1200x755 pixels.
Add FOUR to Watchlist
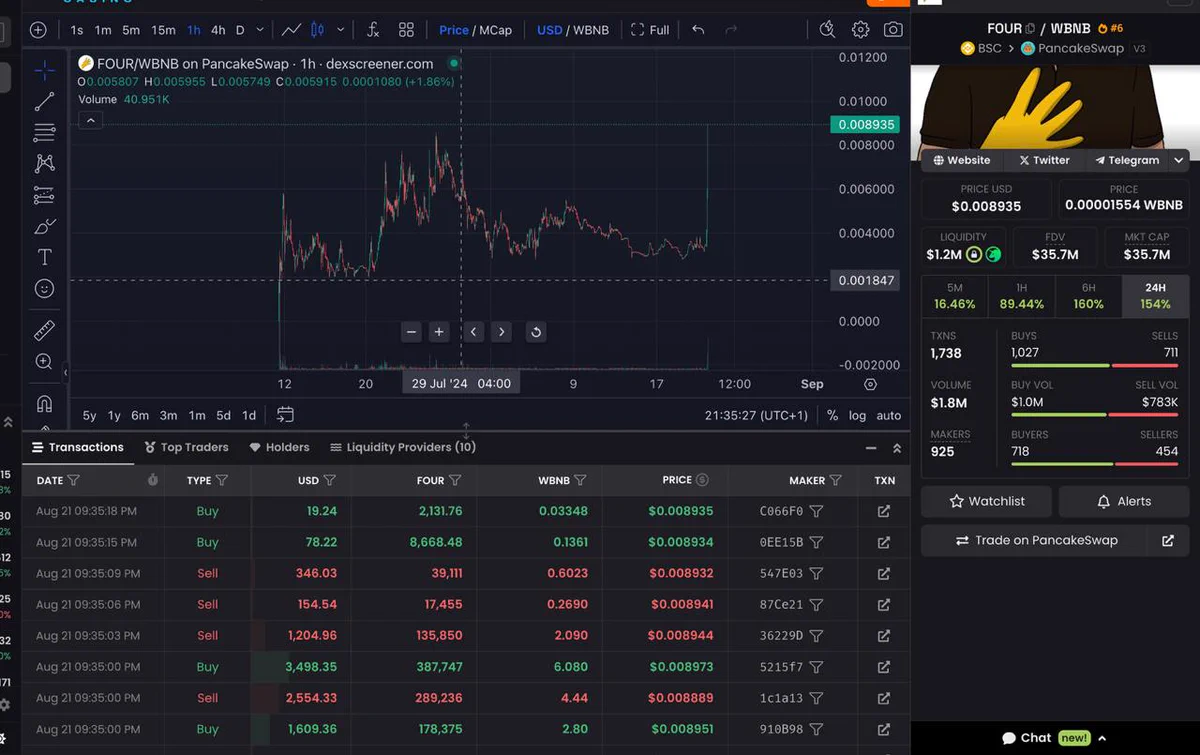986,501
